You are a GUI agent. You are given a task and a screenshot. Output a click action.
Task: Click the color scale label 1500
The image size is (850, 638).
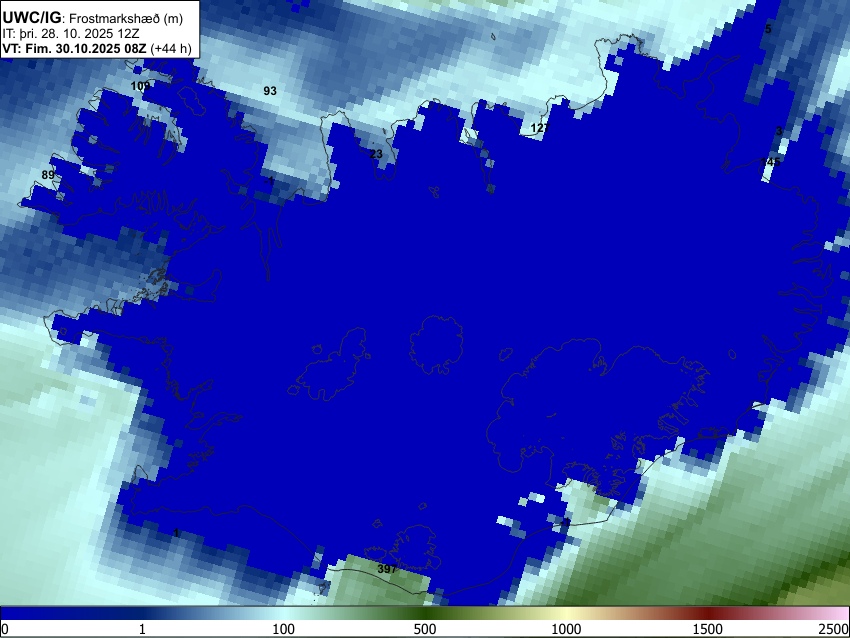[708, 629]
